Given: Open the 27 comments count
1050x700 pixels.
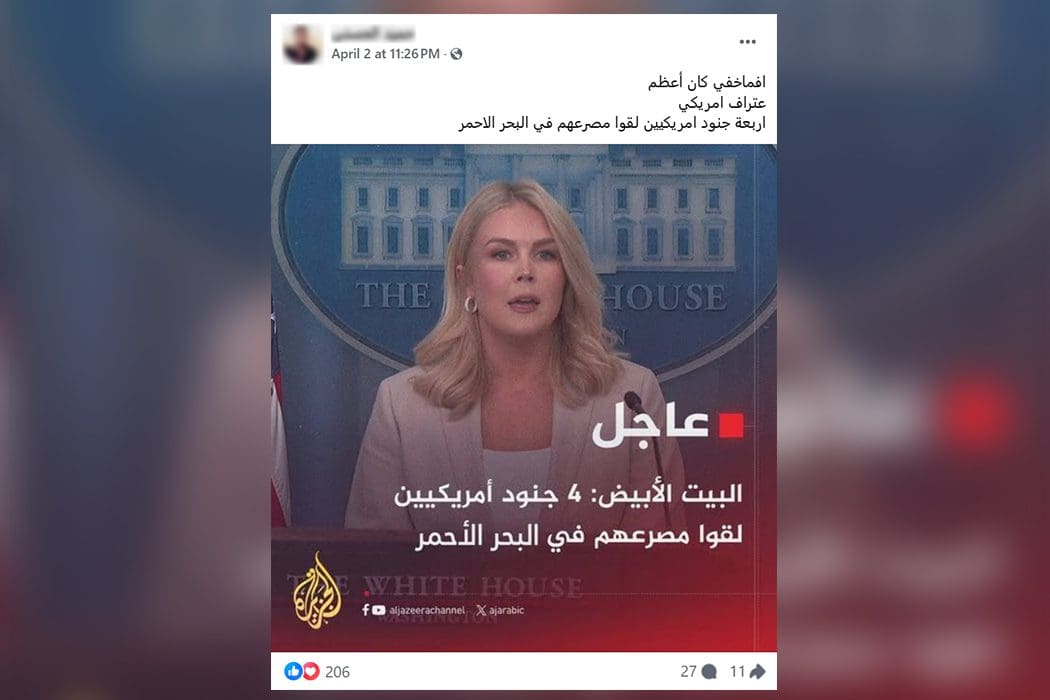Looking at the screenshot, I should pos(688,672).
